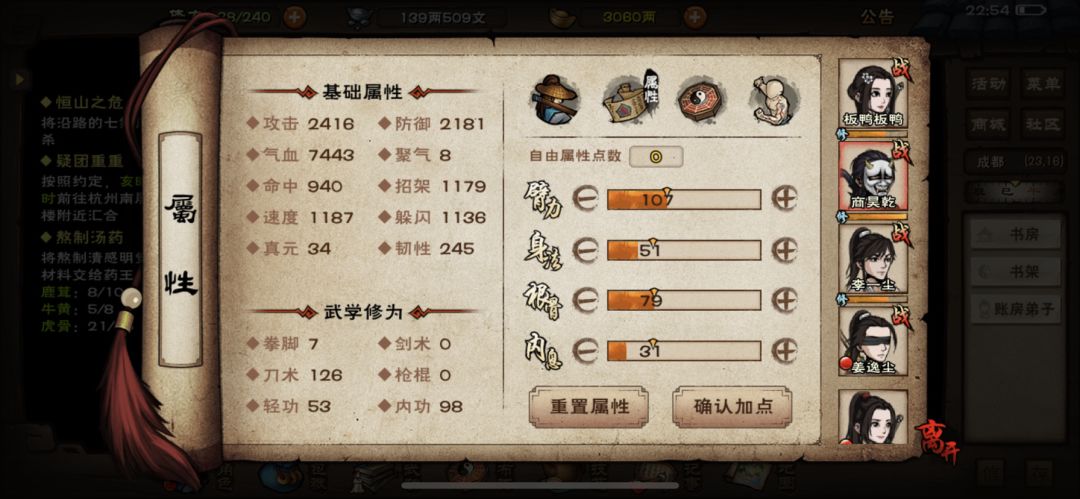Open the straw-hat character tab icon
1080x499 pixels.
555,99
